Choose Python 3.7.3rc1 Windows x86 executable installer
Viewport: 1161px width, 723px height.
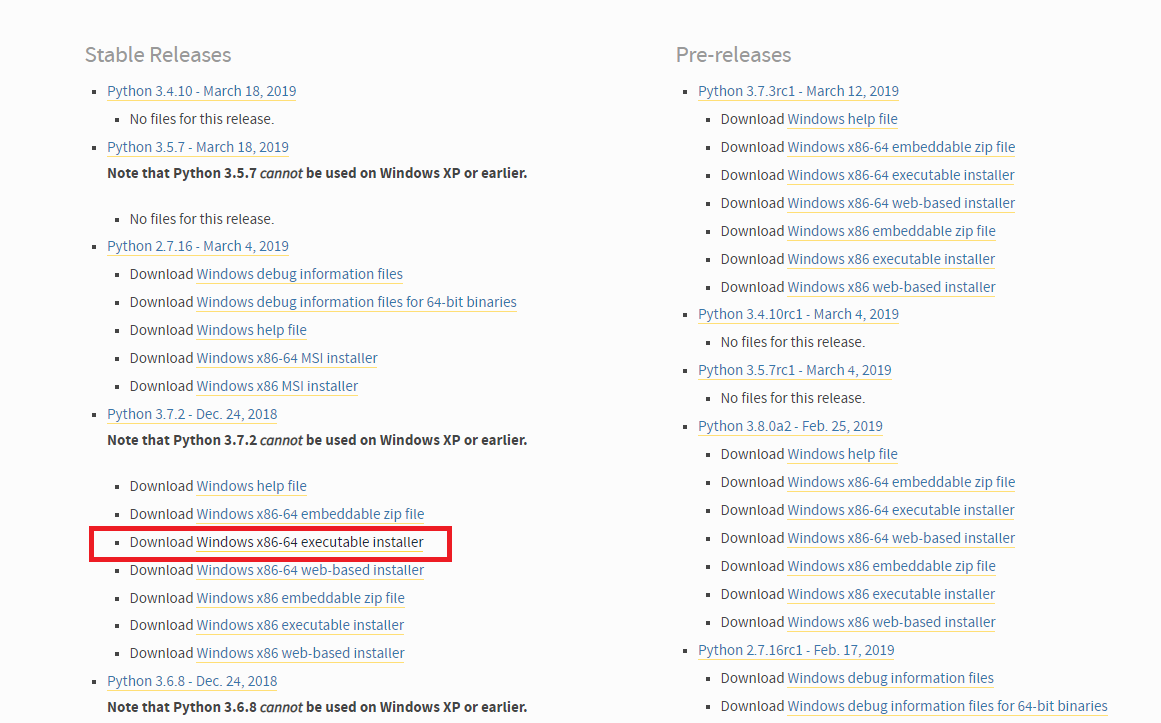891,259
